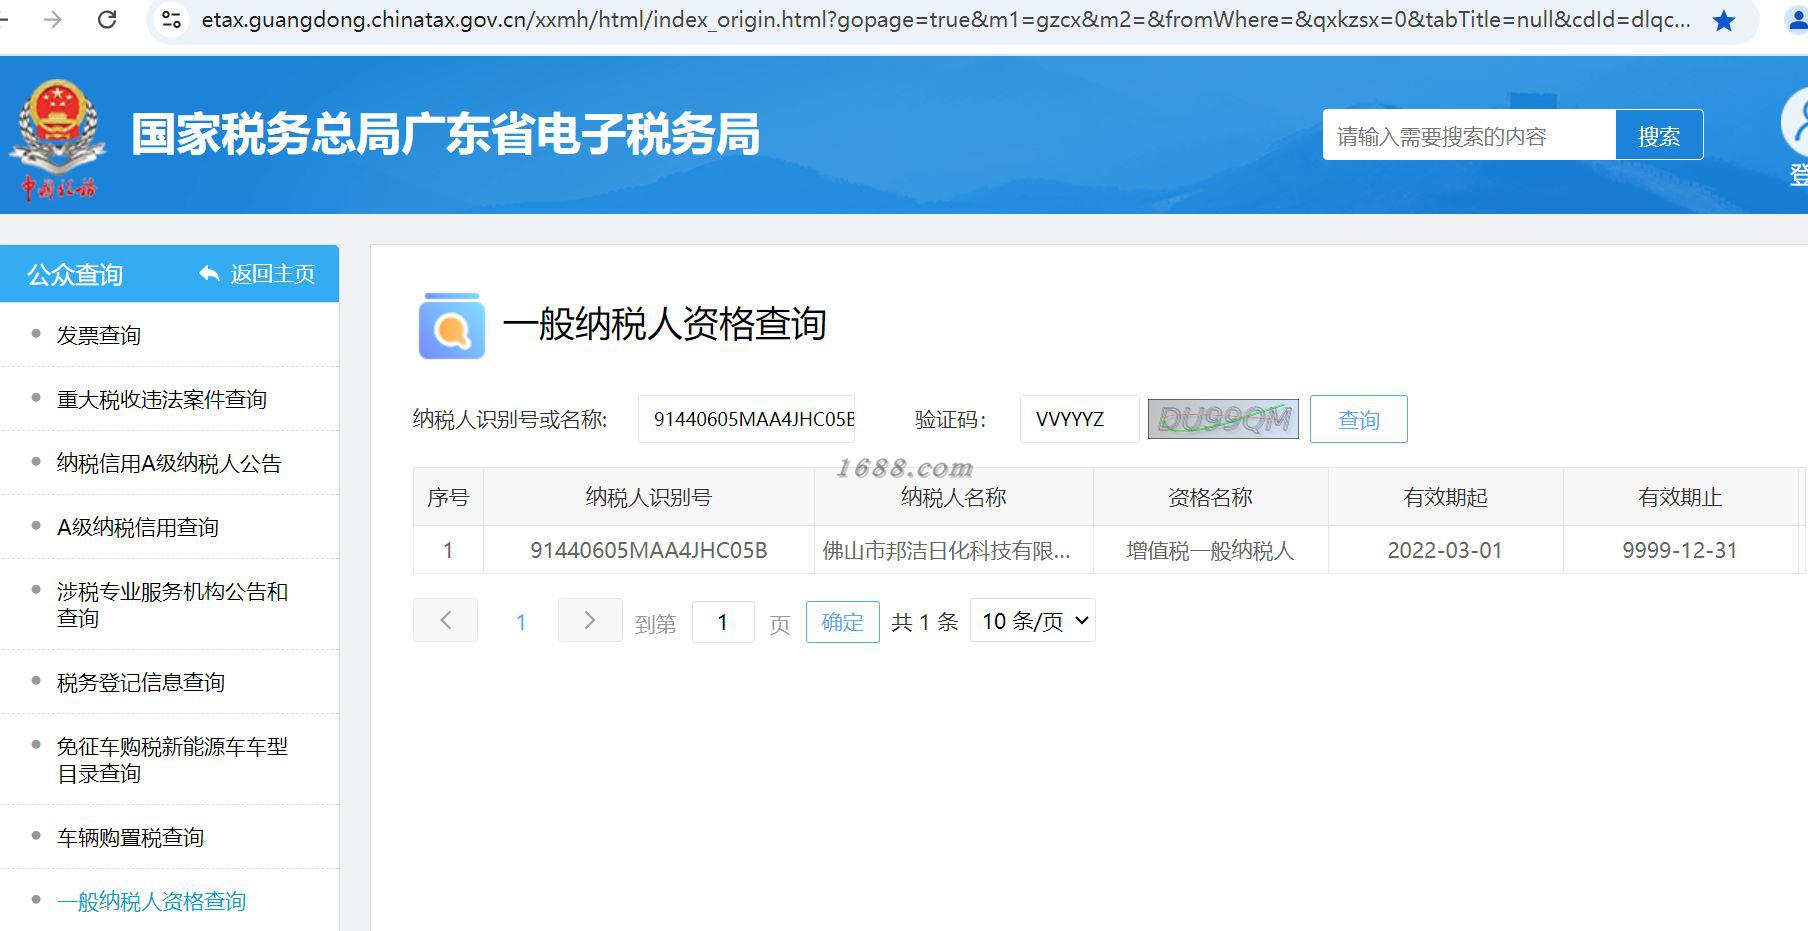Select 车辆购置税查询 item
This screenshot has height=931, width=1808.
[130, 837]
